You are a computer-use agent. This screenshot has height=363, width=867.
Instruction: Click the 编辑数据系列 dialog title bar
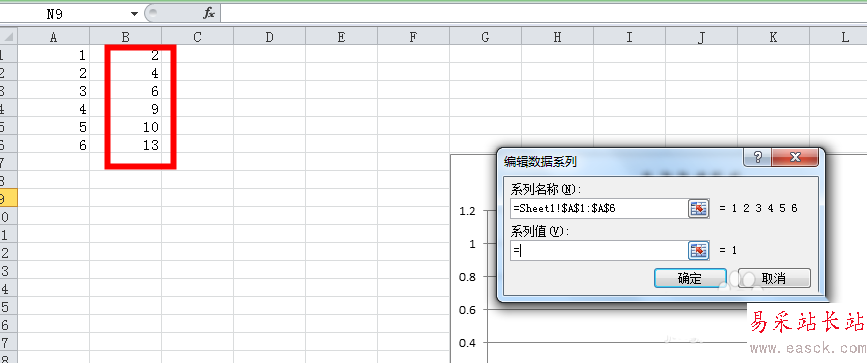pyautogui.click(x=619, y=161)
